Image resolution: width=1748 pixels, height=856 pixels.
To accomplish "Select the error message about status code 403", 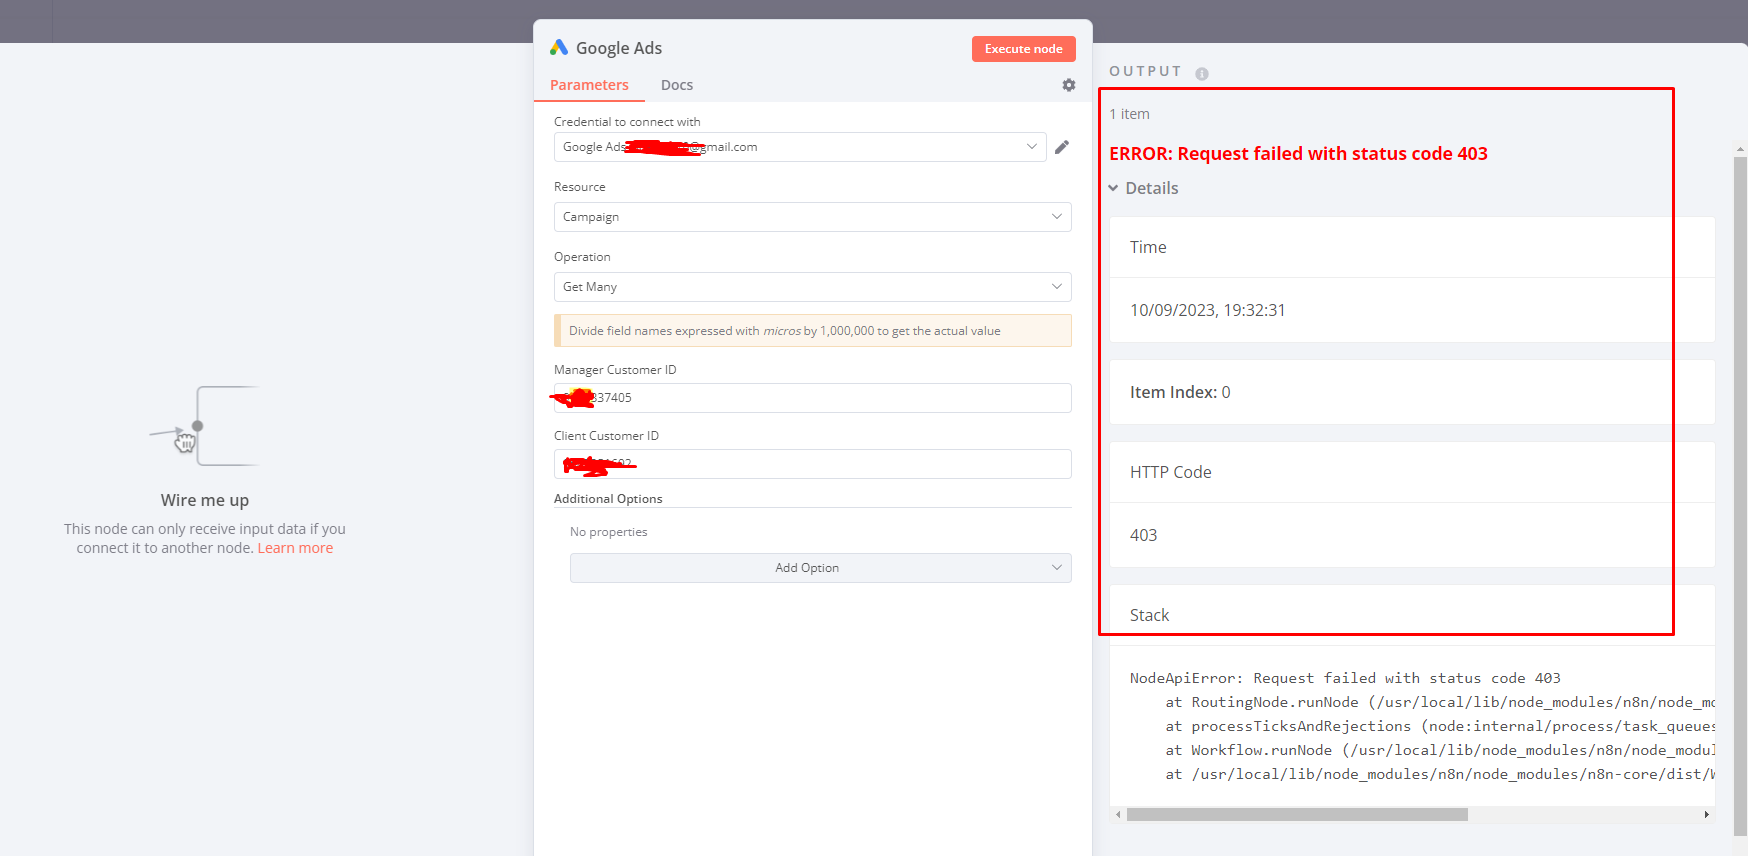I will [1298, 153].
